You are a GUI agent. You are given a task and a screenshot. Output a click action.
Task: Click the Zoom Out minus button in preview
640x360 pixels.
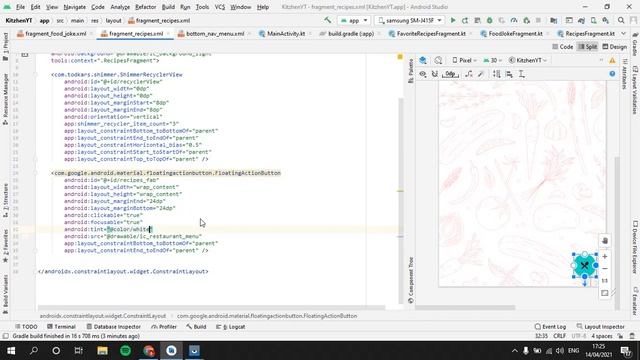(x=605, y=269)
